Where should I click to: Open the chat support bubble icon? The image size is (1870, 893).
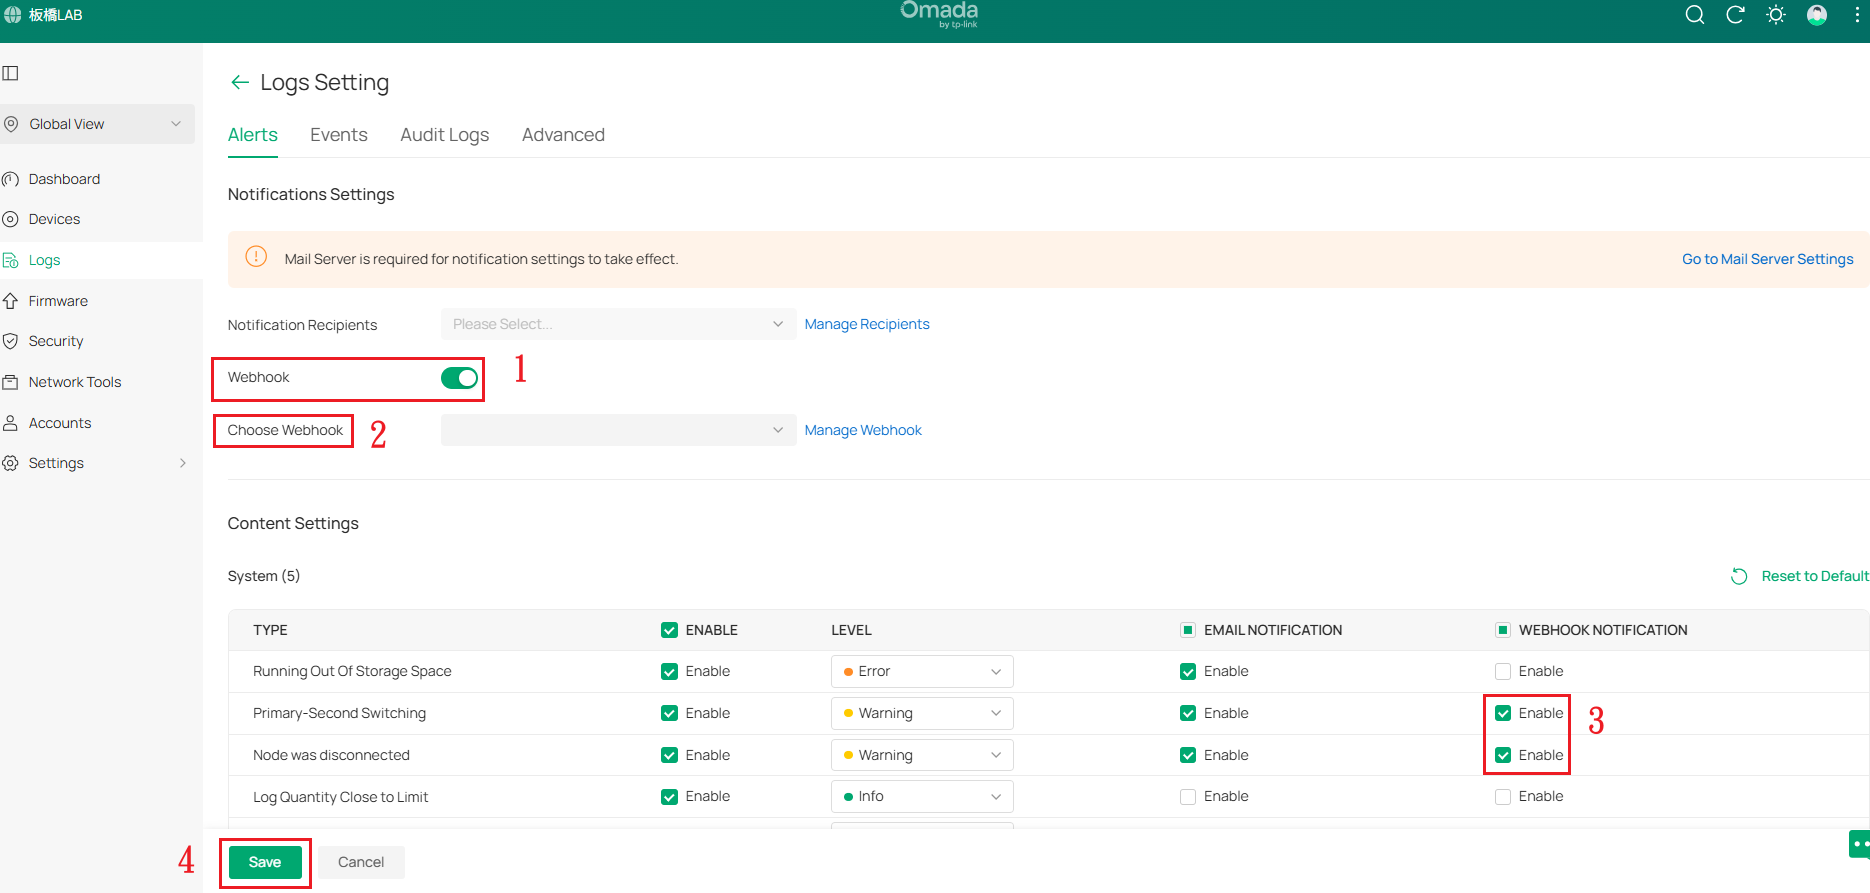(x=1859, y=844)
